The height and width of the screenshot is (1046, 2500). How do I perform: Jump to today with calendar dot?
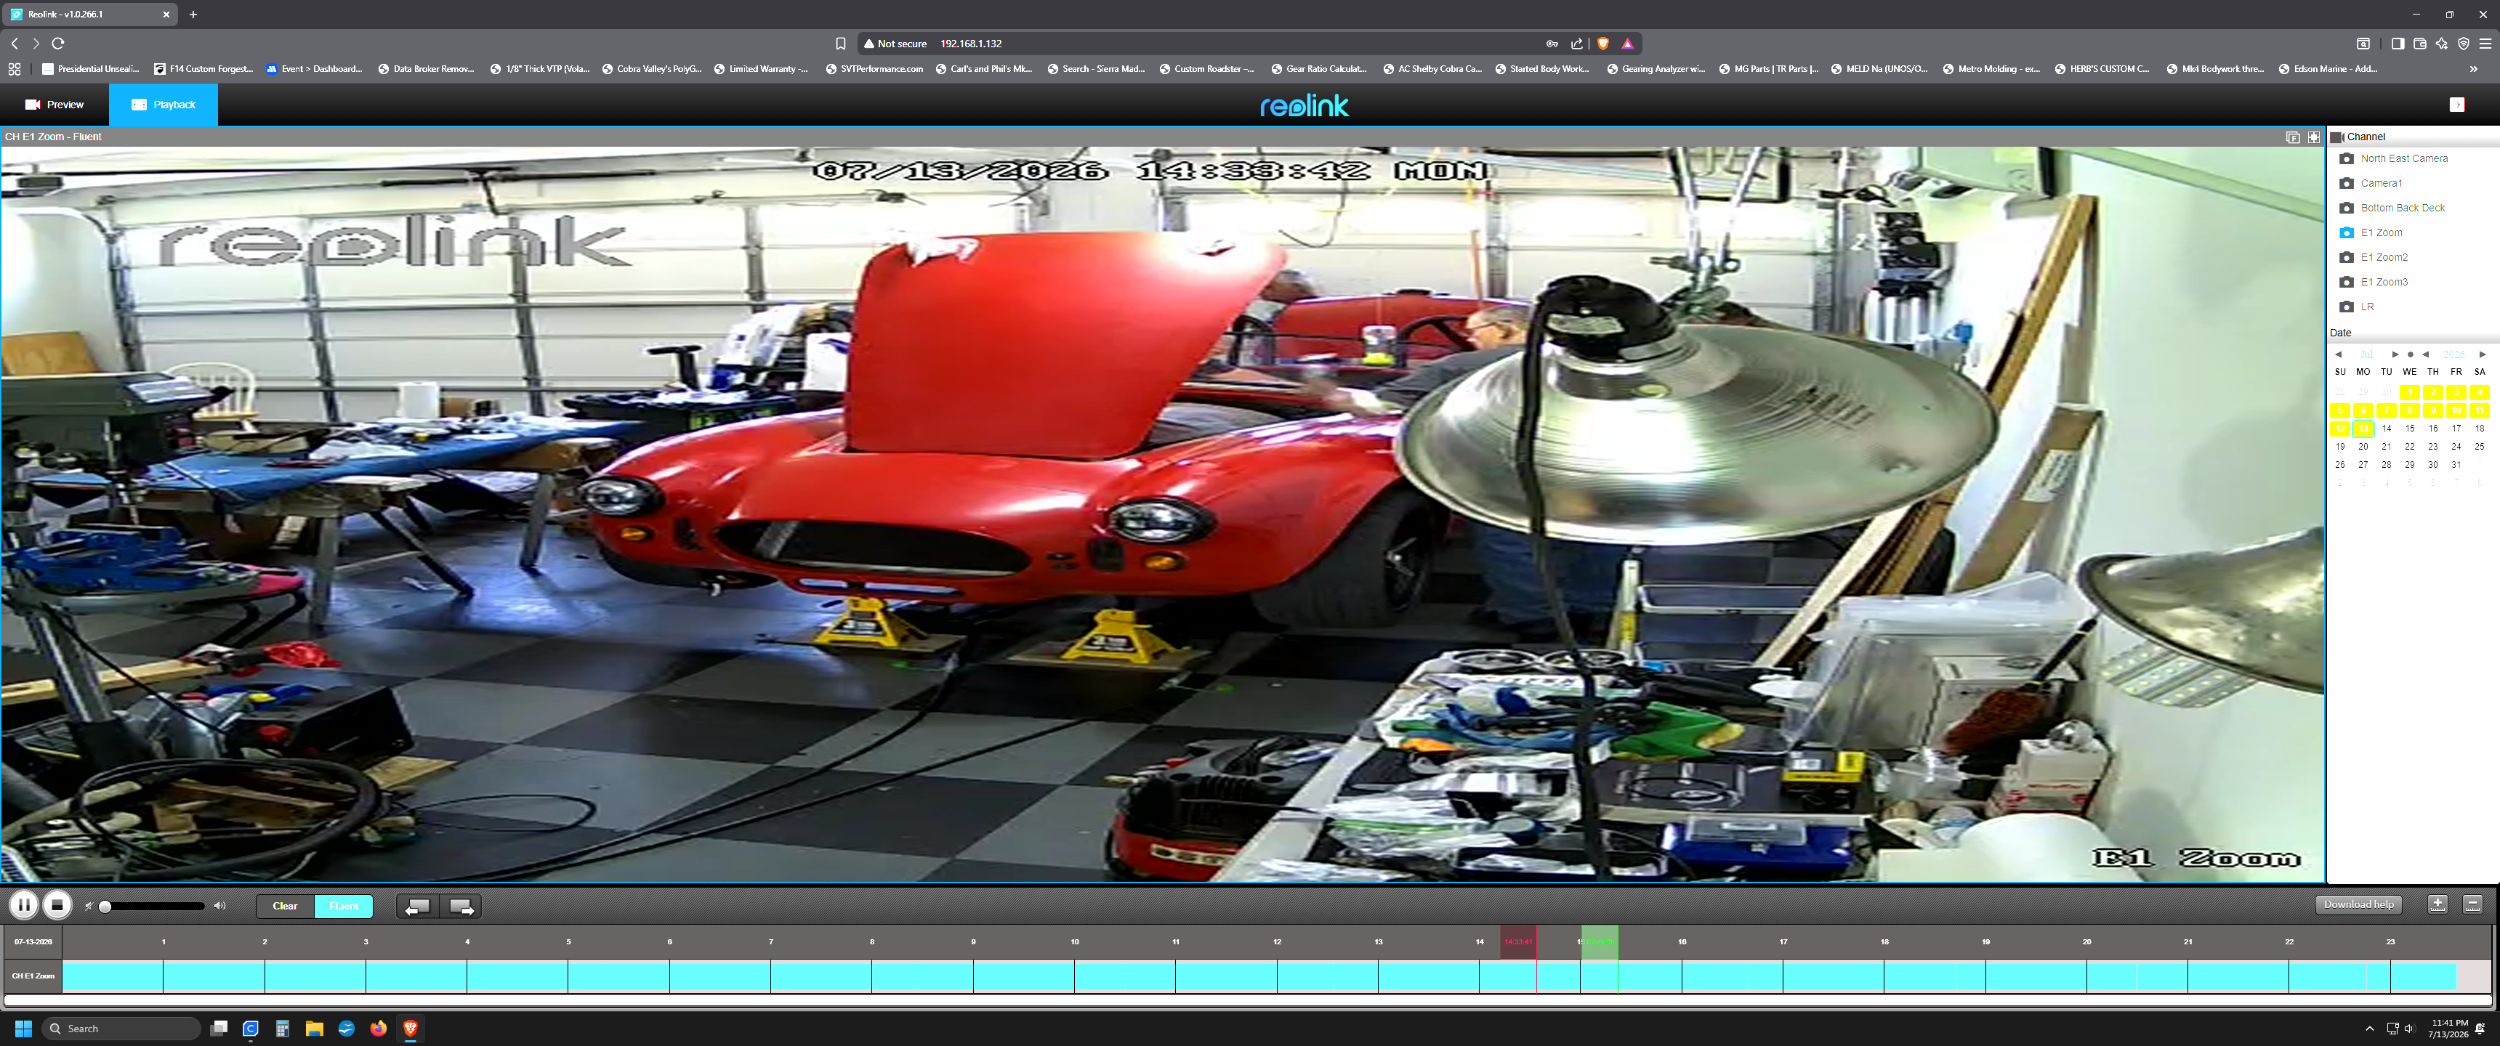click(2410, 354)
